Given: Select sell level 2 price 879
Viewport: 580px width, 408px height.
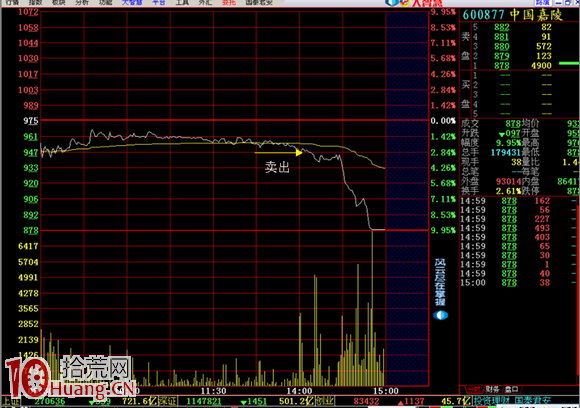Looking at the screenshot, I should click(x=502, y=56).
